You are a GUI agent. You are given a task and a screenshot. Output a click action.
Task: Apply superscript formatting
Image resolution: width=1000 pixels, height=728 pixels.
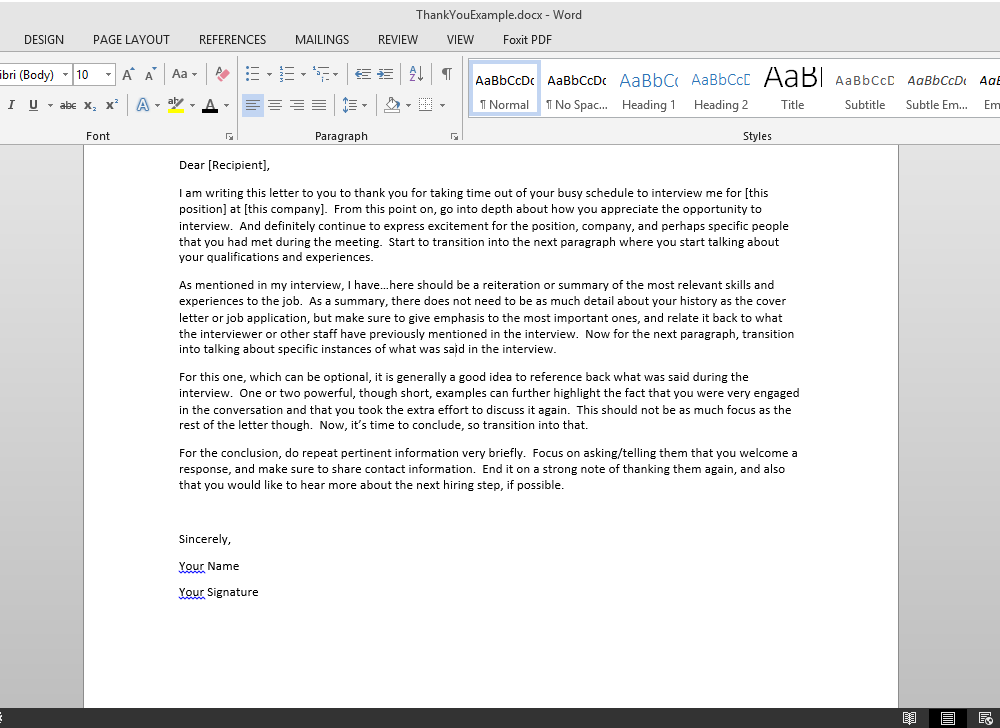click(112, 106)
